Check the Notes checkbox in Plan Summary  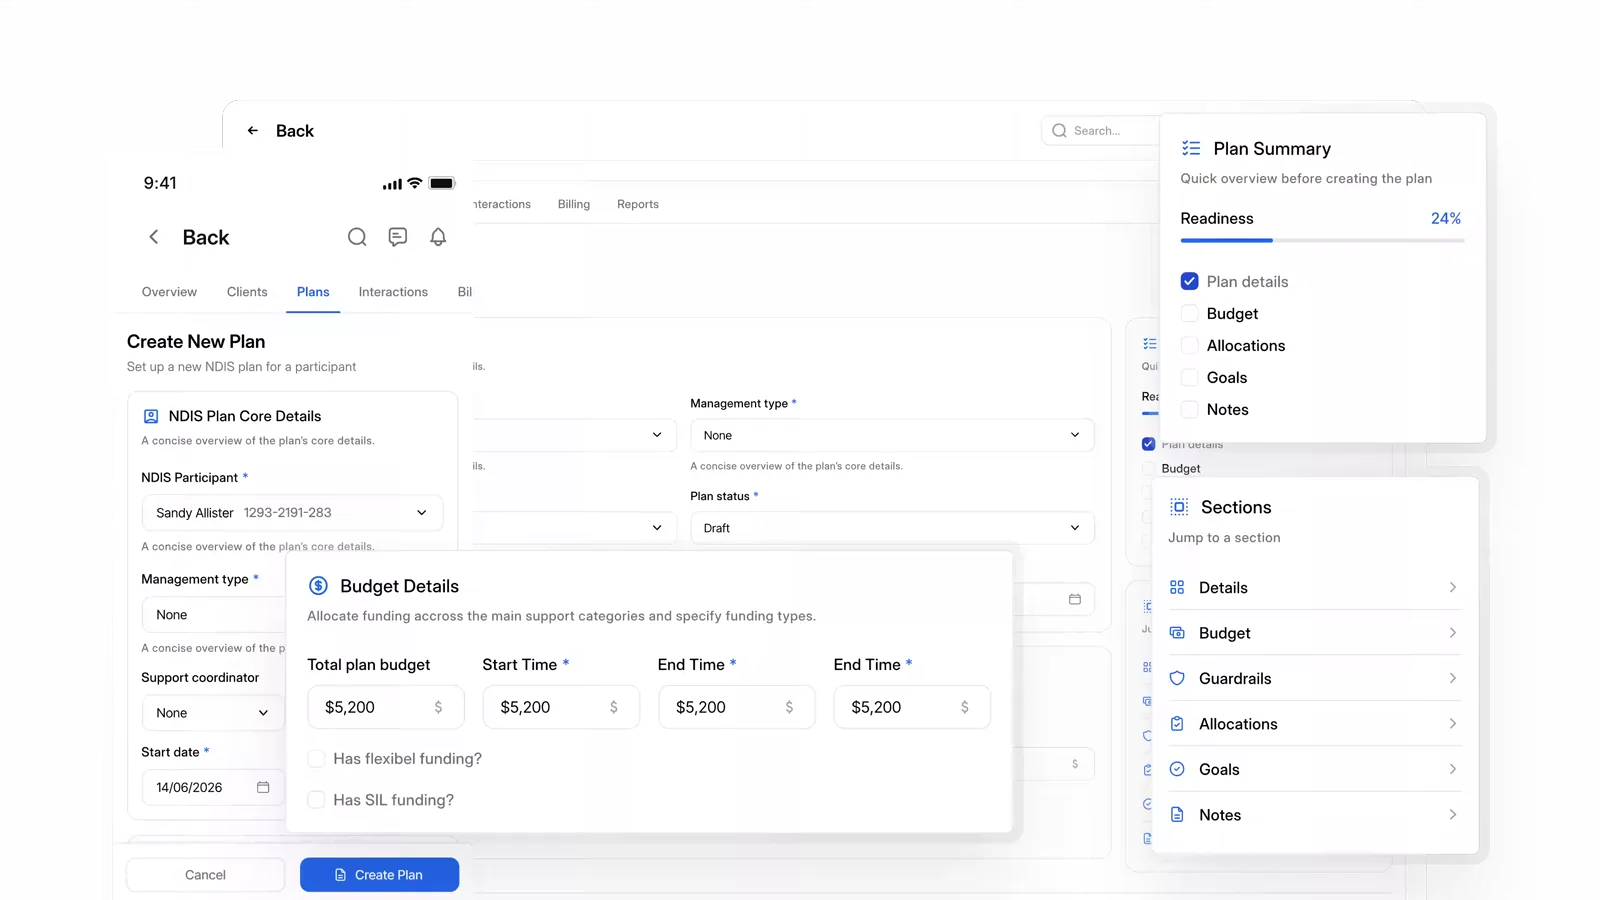(1189, 409)
